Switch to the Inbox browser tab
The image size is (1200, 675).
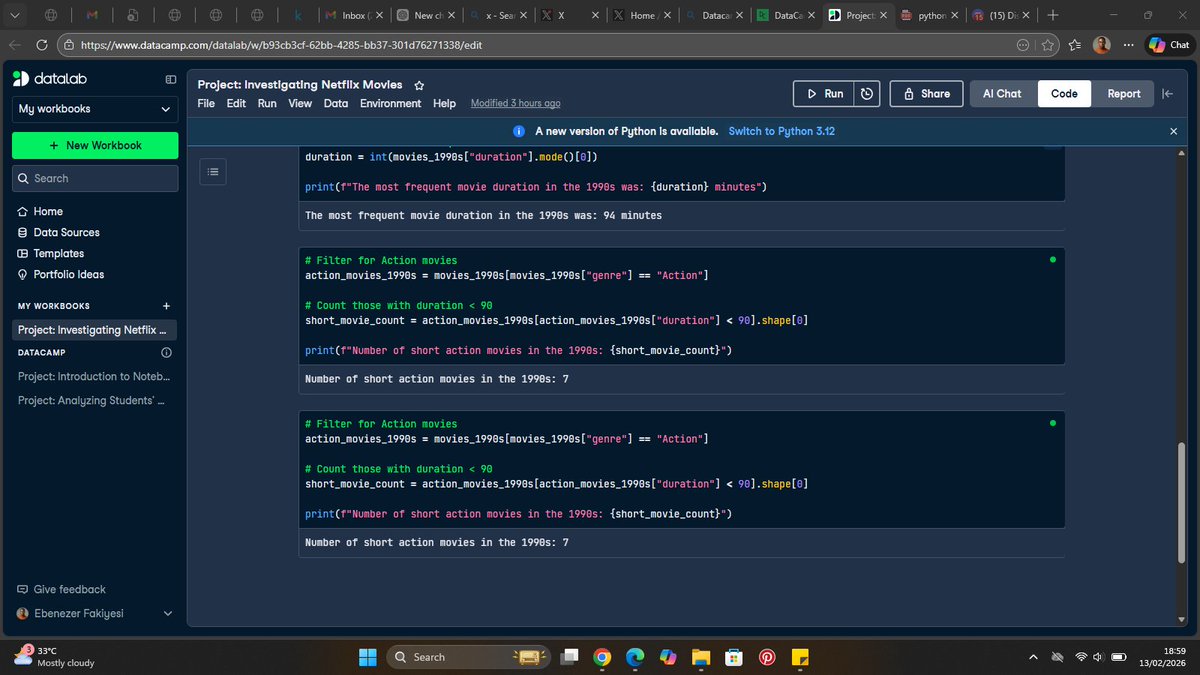pos(356,16)
